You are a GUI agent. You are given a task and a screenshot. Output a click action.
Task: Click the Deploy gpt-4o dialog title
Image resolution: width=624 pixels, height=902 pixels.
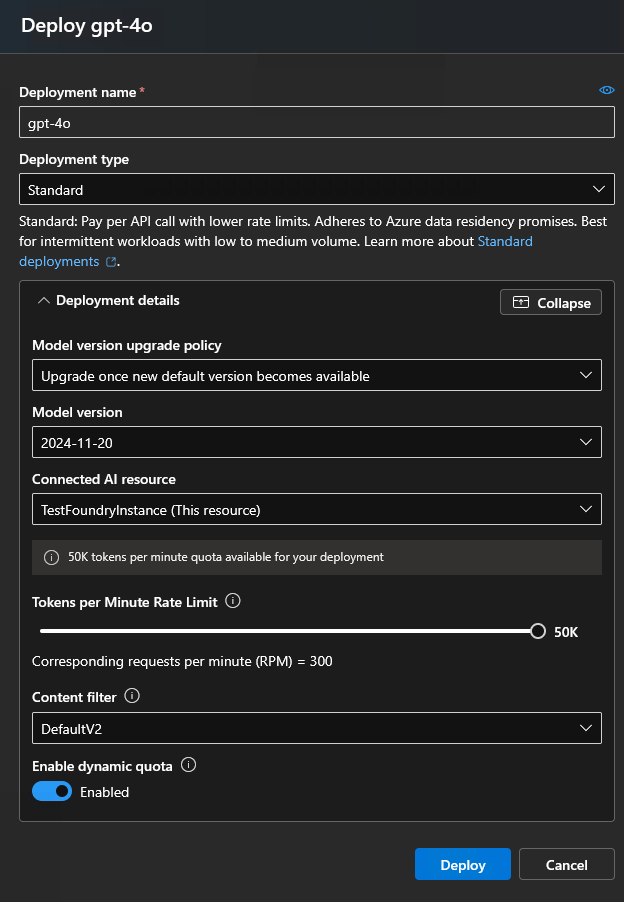[x=87, y=26]
